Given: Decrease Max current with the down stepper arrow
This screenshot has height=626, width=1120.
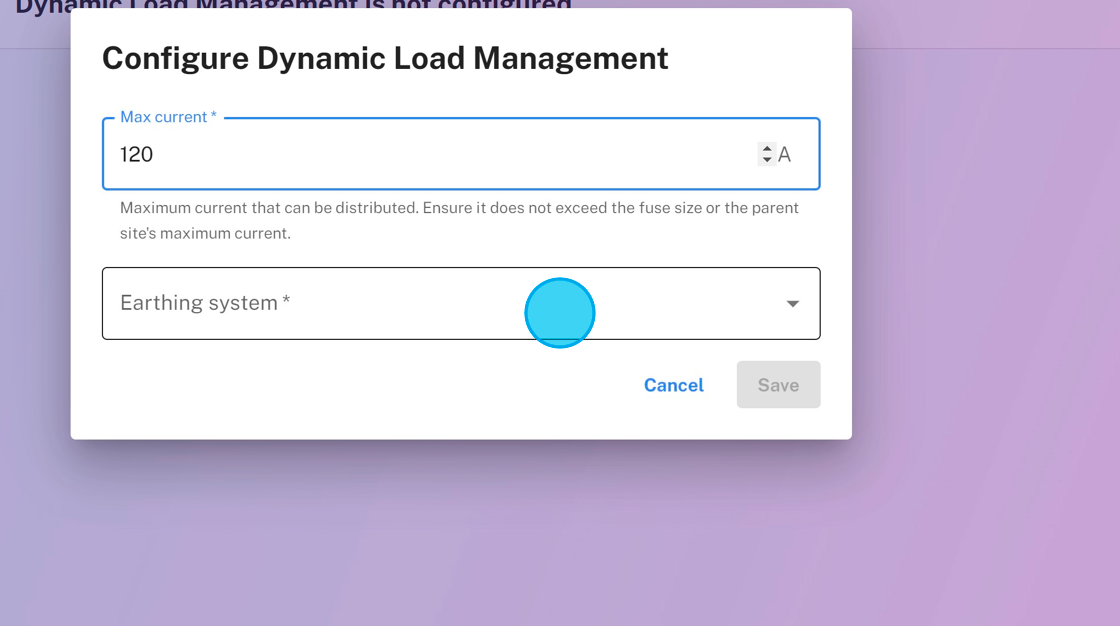Looking at the screenshot, I should 767,160.
